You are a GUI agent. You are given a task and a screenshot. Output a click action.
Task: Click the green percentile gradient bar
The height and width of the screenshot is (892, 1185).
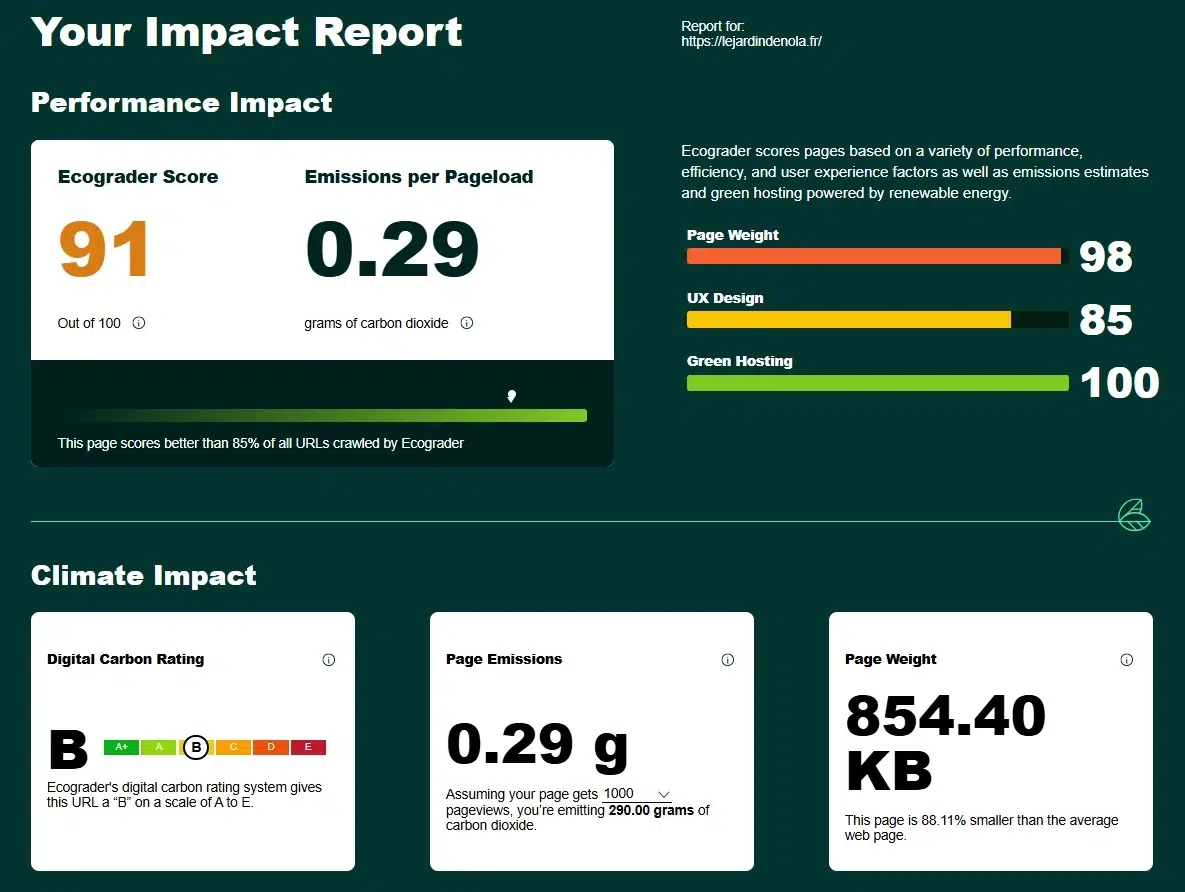click(325, 415)
